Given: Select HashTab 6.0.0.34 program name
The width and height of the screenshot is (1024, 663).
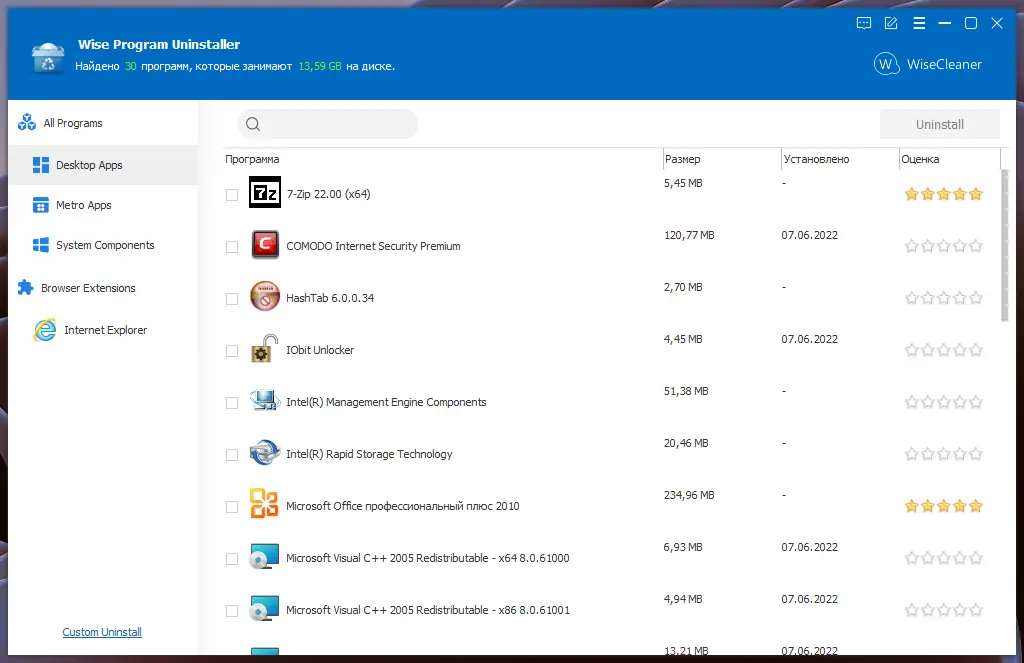Looking at the screenshot, I should click(x=330, y=298).
